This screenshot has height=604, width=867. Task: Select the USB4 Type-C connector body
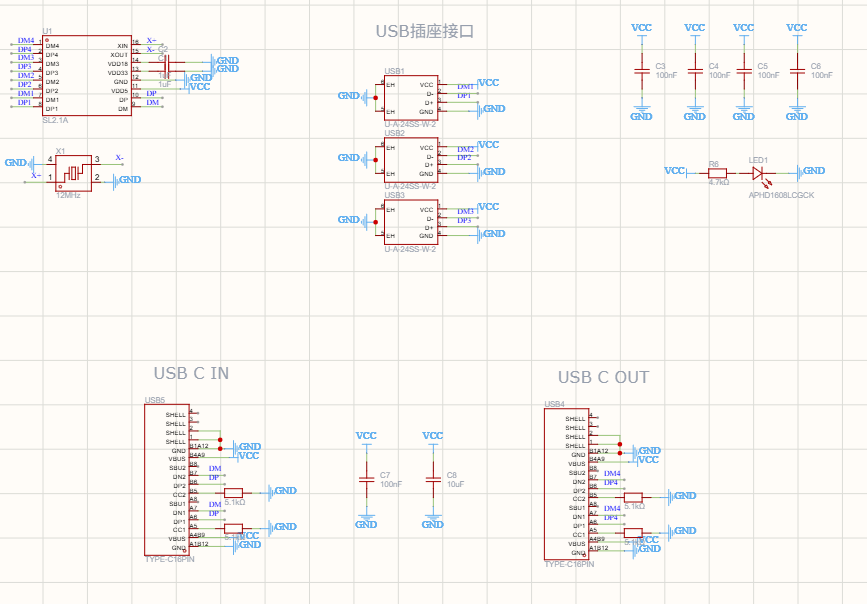566,484
